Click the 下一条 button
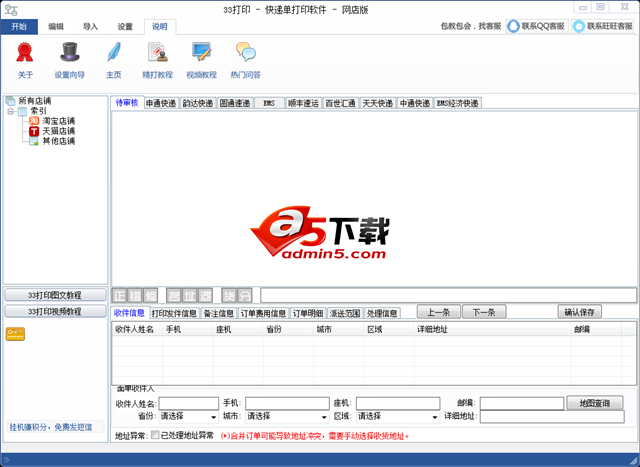Screen dimensions: 640x467 click(484, 312)
